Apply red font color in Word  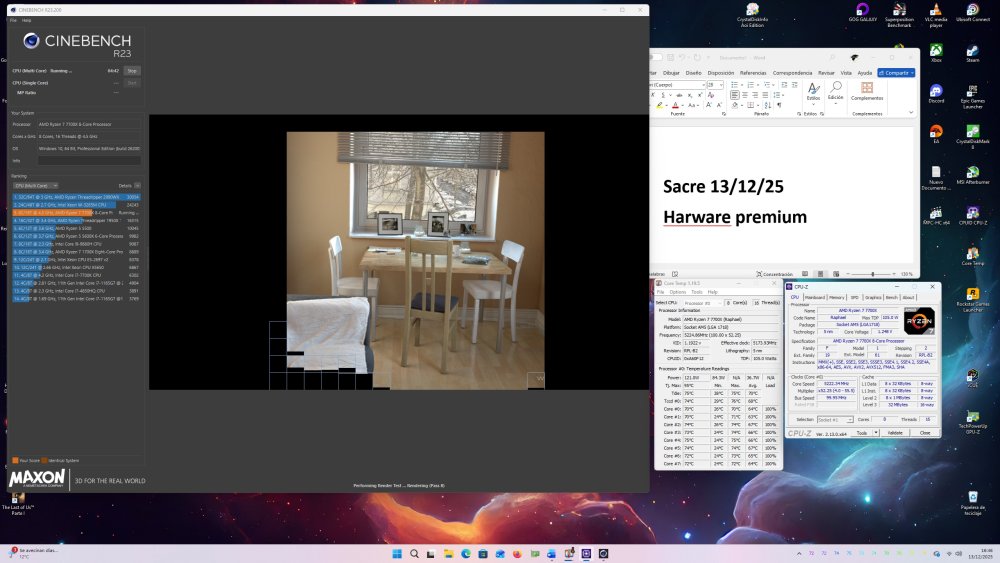coord(675,105)
